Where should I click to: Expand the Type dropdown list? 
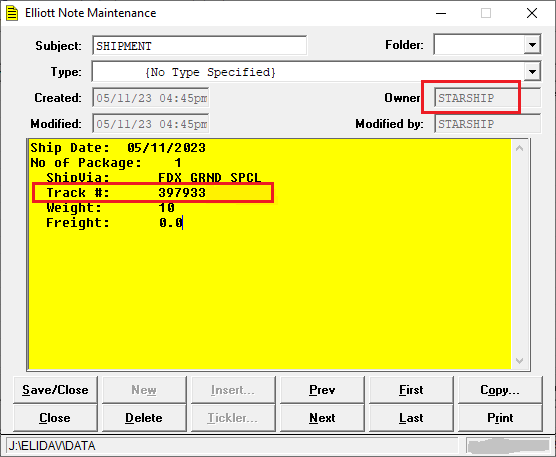point(532,72)
